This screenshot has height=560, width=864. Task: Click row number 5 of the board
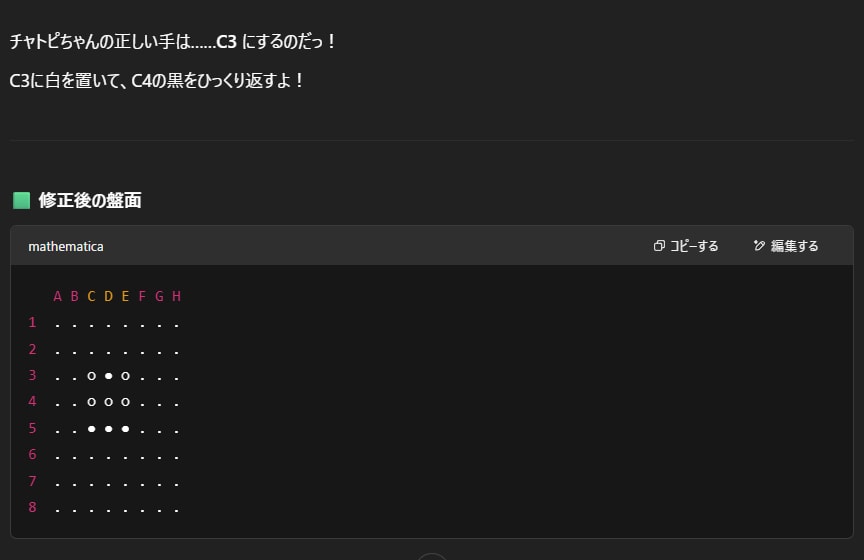32,428
